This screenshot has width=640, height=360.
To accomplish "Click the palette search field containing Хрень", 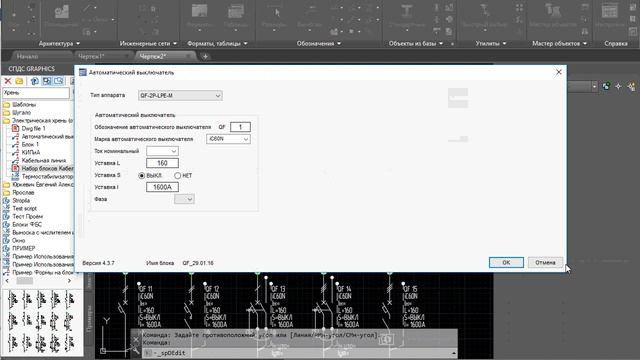I will pyautogui.click(x=36, y=93).
